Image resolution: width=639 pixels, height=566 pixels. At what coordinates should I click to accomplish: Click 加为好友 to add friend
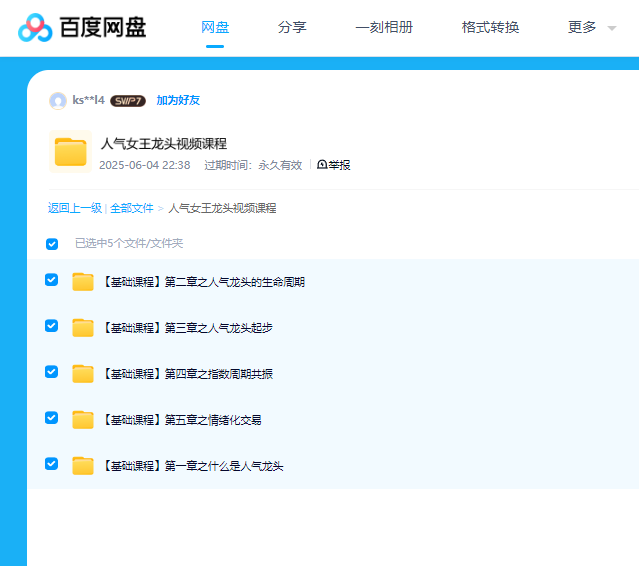[178, 101]
